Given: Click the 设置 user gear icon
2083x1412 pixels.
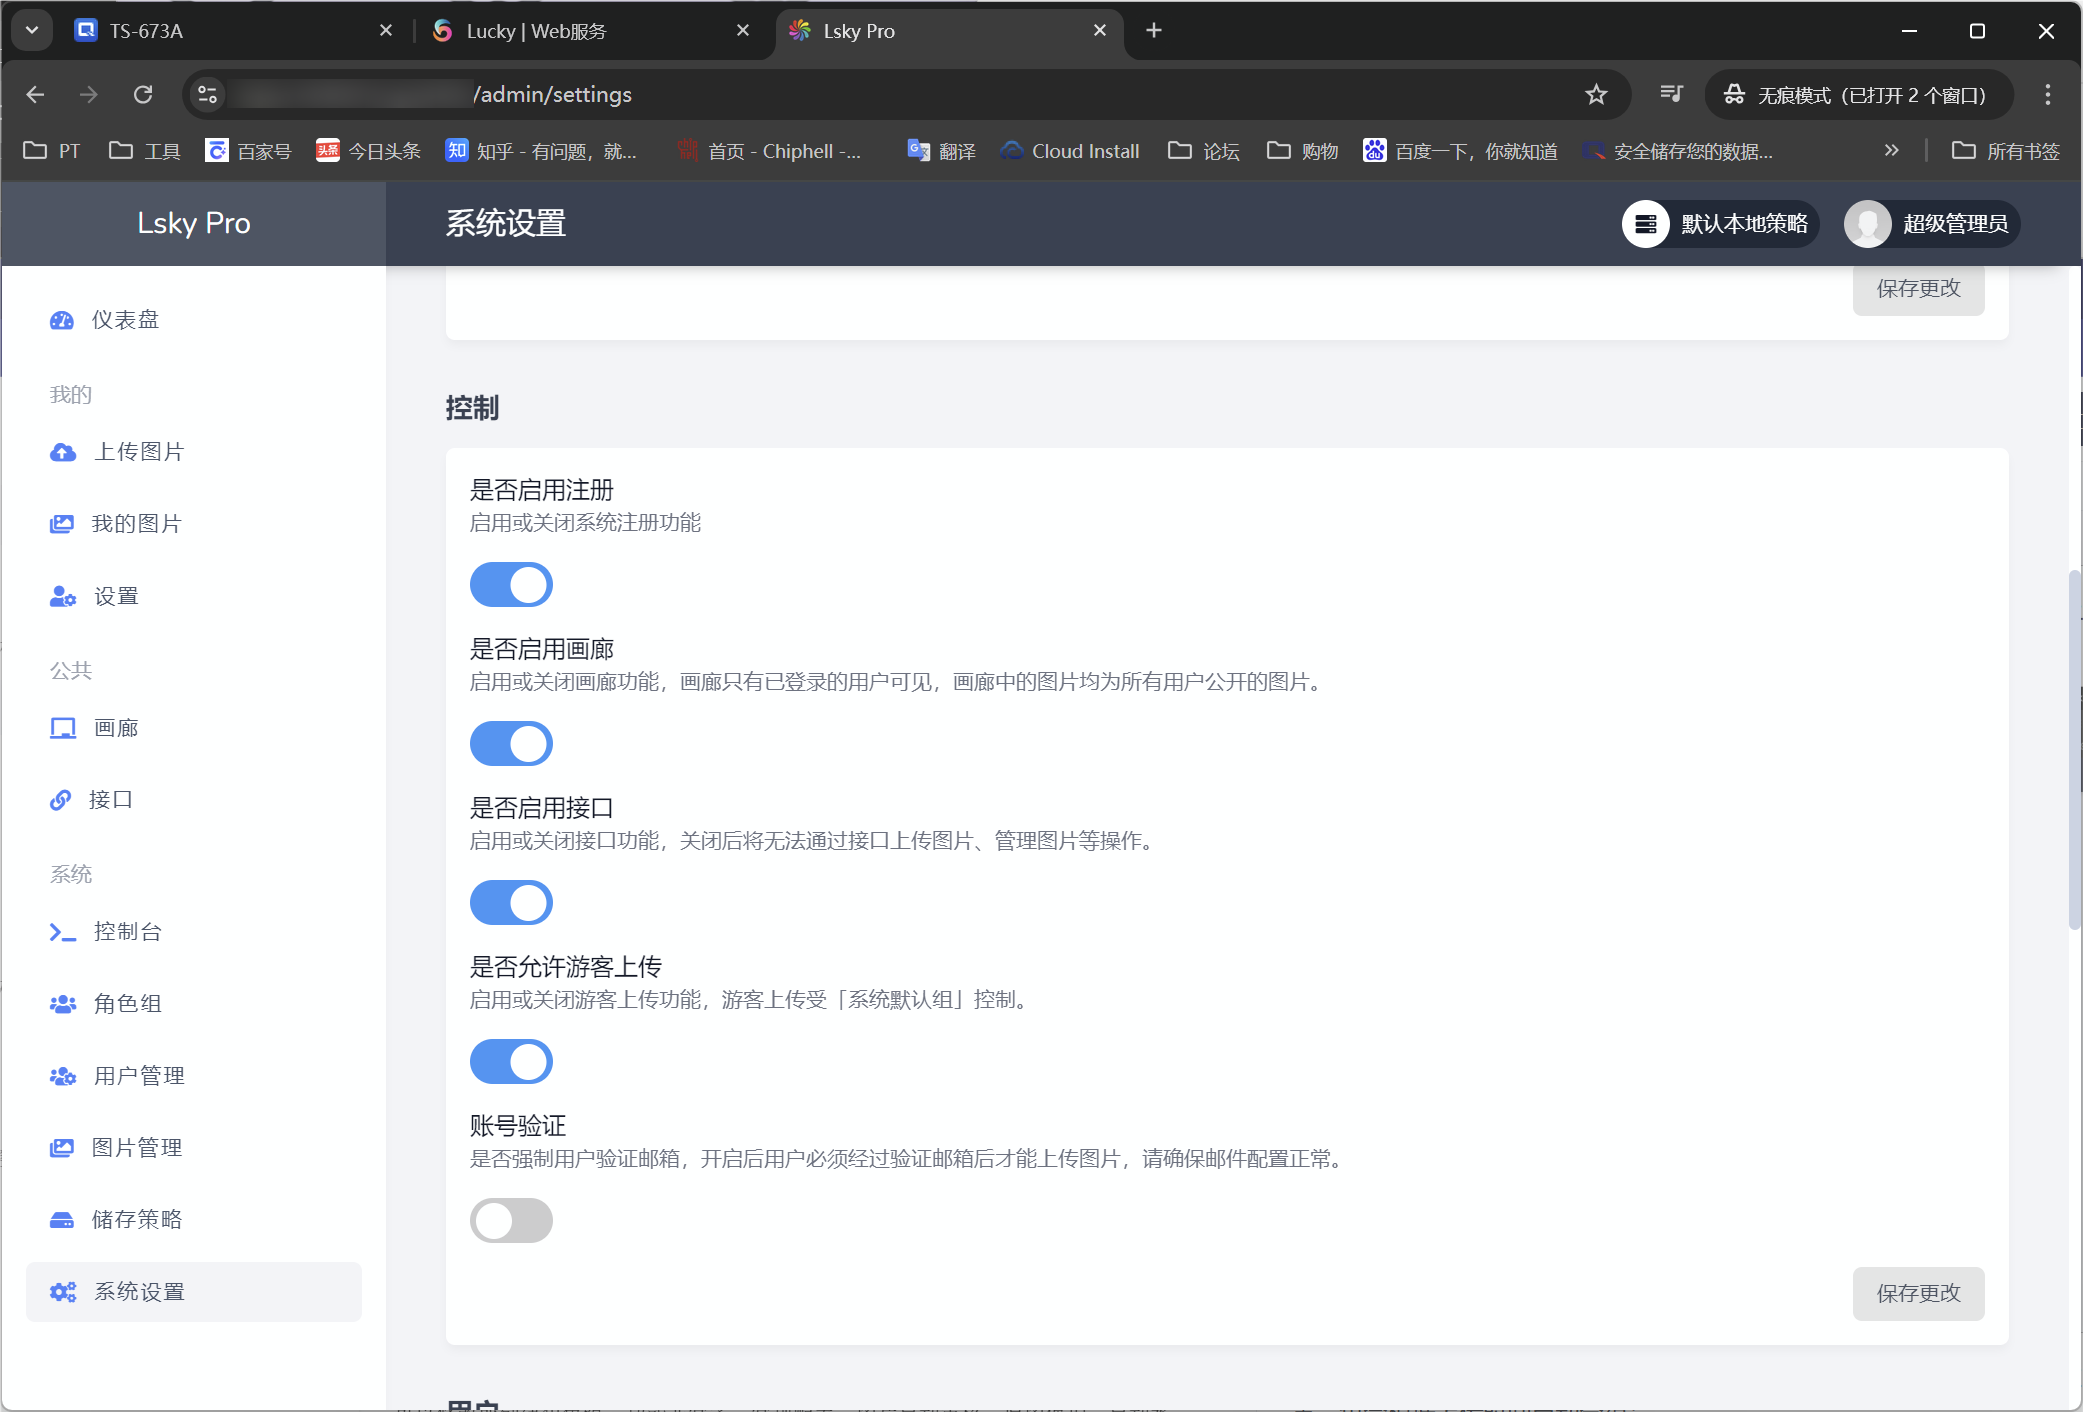Looking at the screenshot, I should 62,597.
